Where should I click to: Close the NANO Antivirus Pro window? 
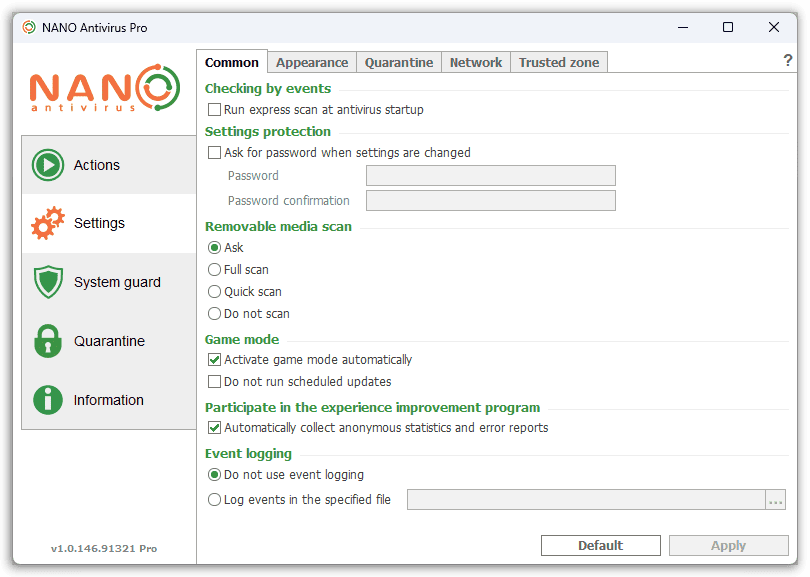click(x=774, y=27)
